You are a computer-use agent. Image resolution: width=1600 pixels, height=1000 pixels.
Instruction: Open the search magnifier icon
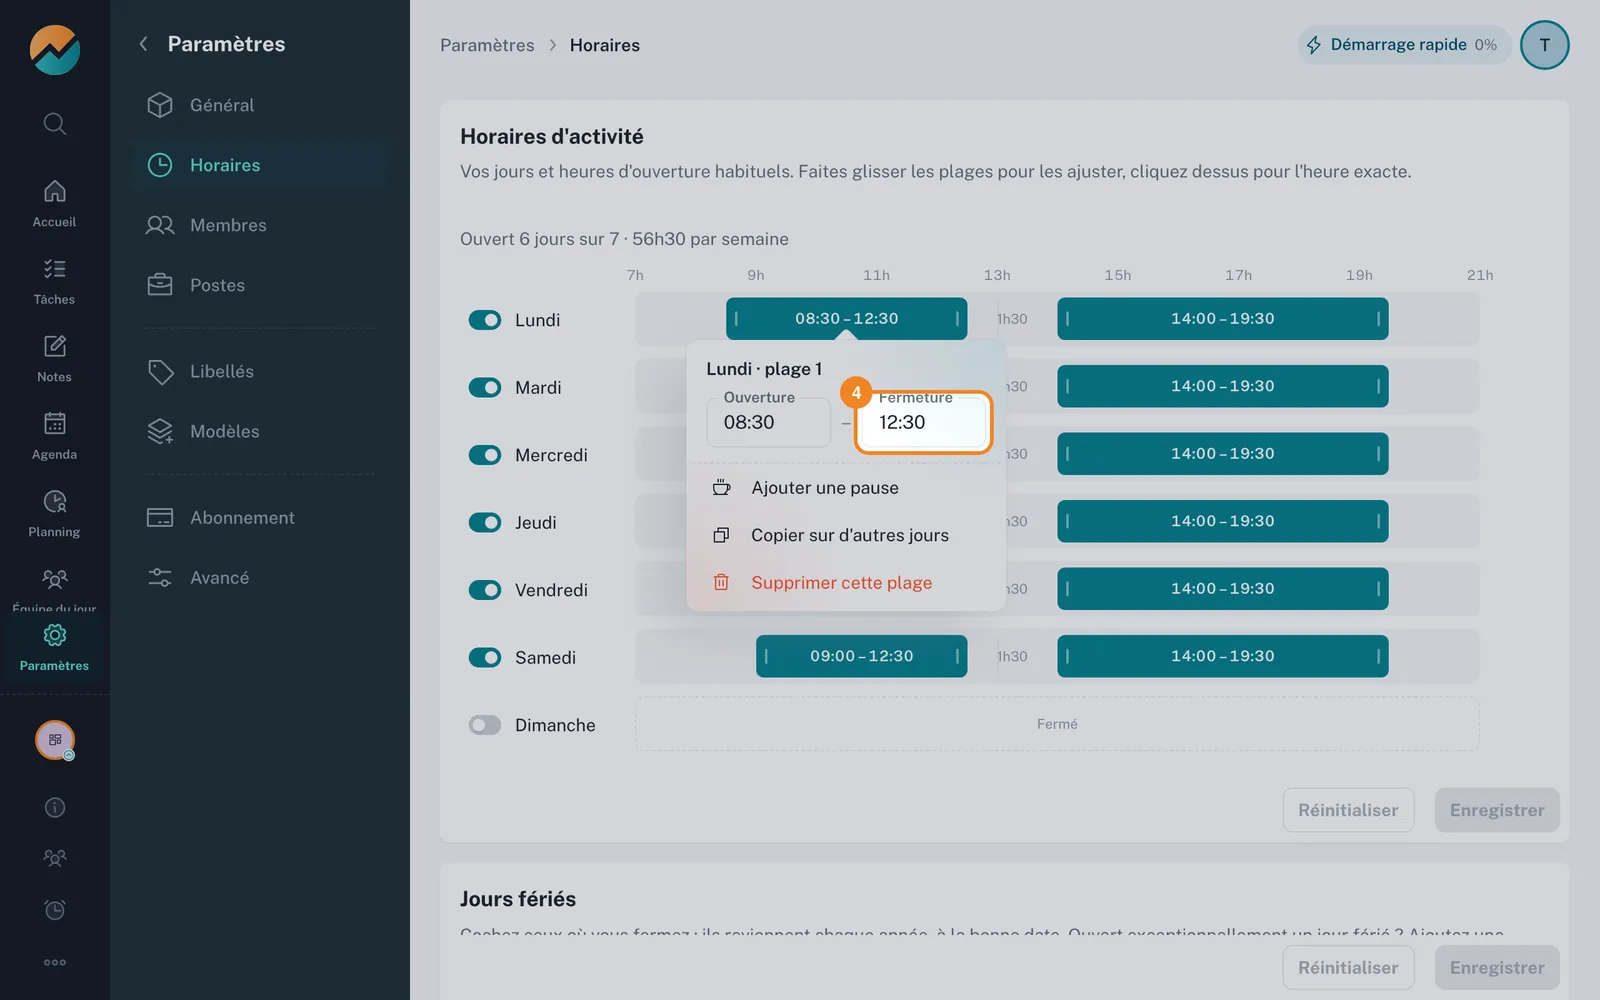pyautogui.click(x=55, y=124)
